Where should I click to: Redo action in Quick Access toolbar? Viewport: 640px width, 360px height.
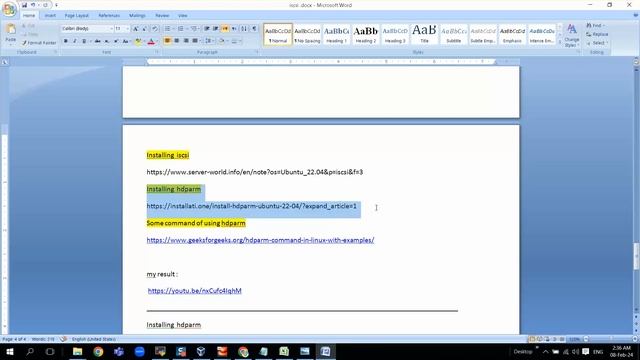[x=45, y=5]
